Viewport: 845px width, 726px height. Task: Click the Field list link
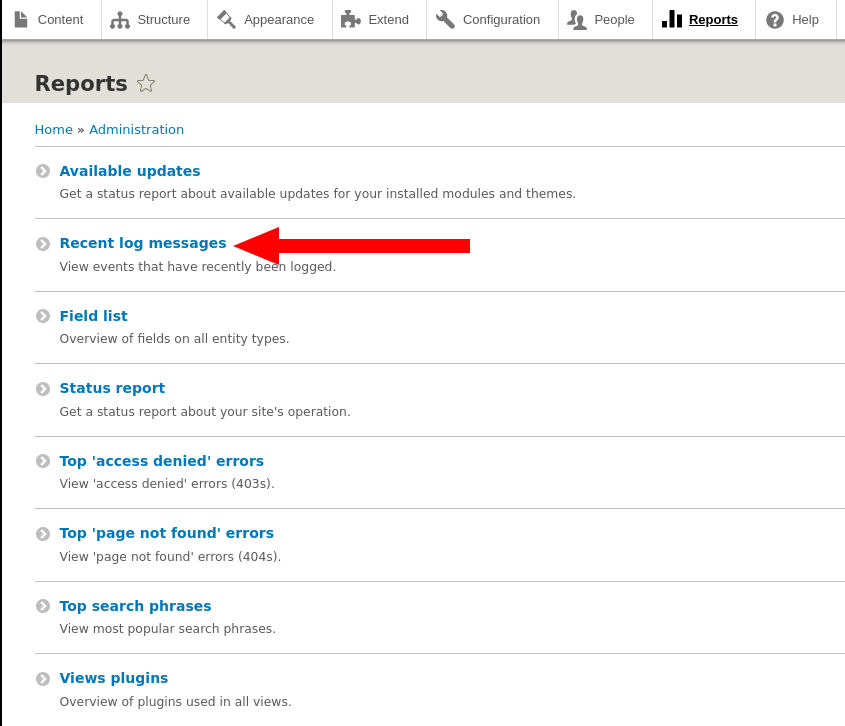[93, 315]
